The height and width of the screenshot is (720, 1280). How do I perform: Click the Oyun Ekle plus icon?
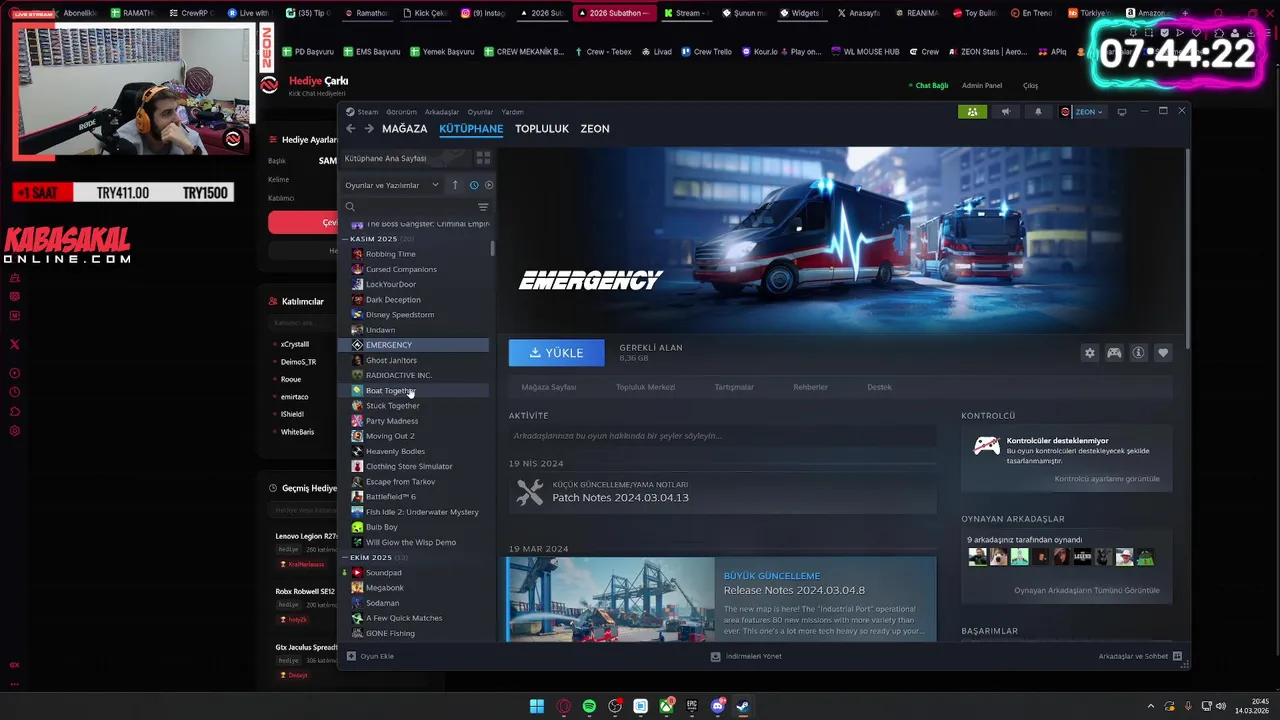point(351,656)
